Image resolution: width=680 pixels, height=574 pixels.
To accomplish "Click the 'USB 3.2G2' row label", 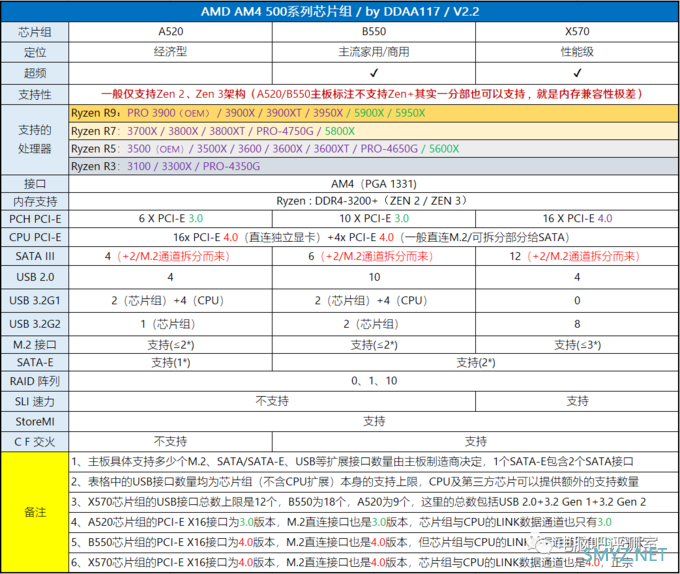I will pyautogui.click(x=35, y=324).
